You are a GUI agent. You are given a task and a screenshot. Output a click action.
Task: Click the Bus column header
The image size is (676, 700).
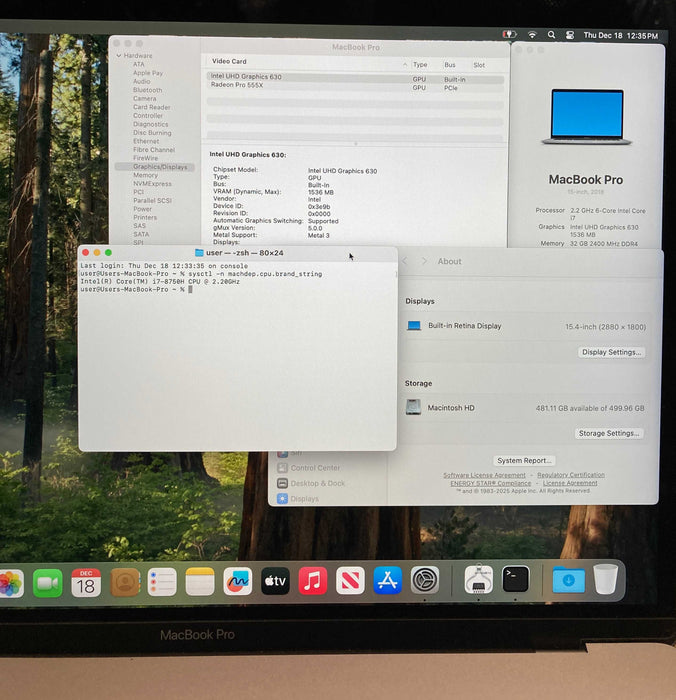coord(450,65)
